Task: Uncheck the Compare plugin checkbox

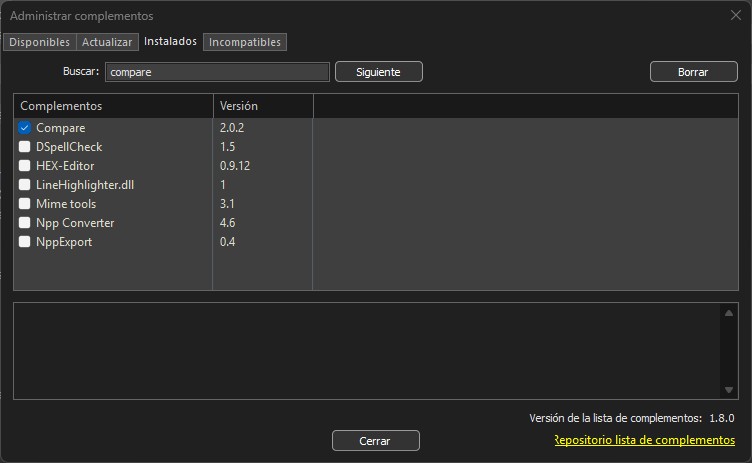Action: (24, 128)
